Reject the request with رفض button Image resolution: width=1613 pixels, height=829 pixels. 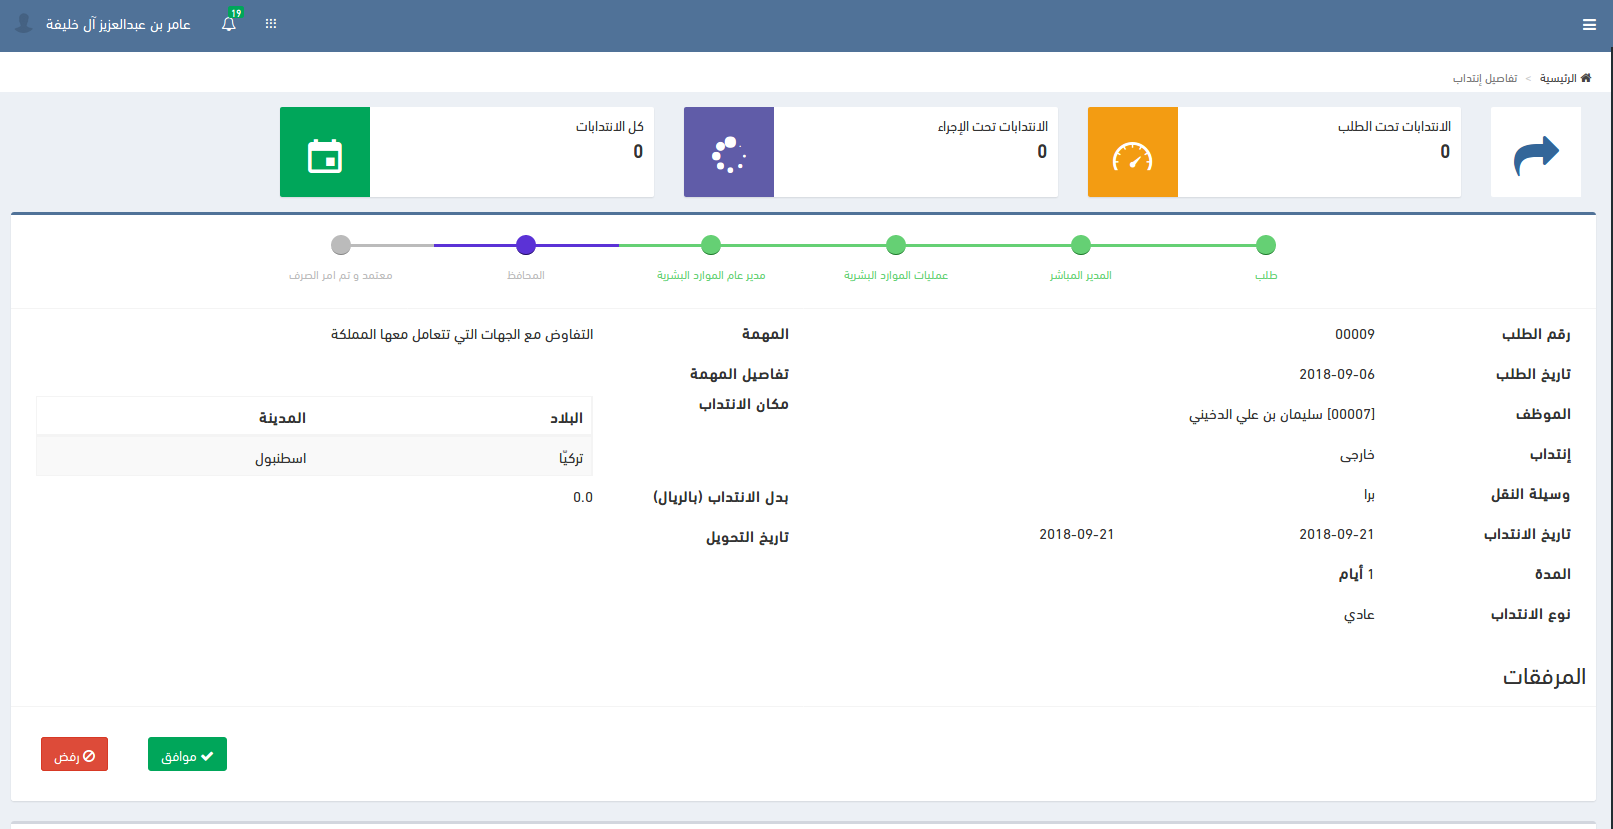coord(74,755)
